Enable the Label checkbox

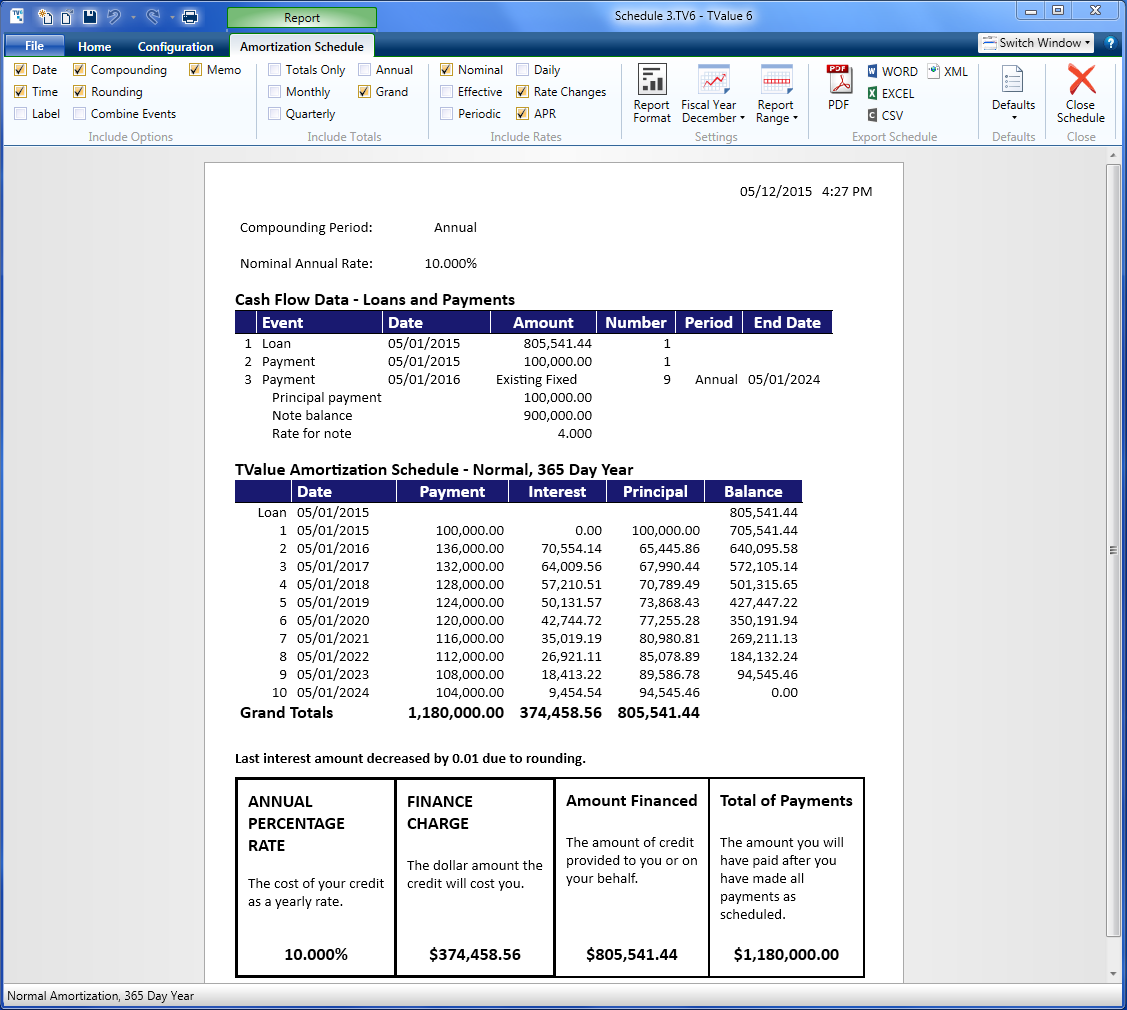click(x=21, y=114)
